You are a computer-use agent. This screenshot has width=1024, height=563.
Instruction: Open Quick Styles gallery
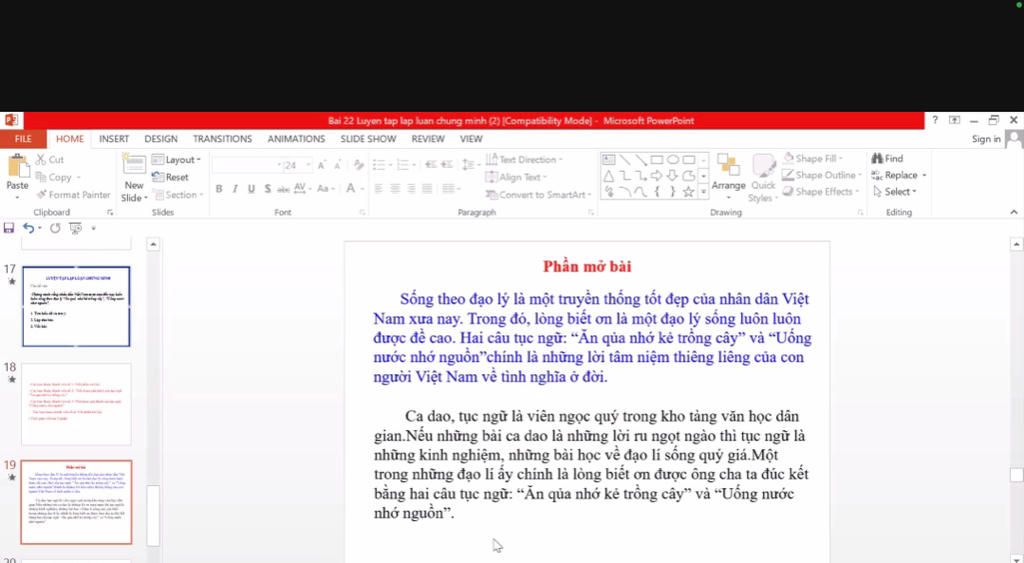[762, 178]
